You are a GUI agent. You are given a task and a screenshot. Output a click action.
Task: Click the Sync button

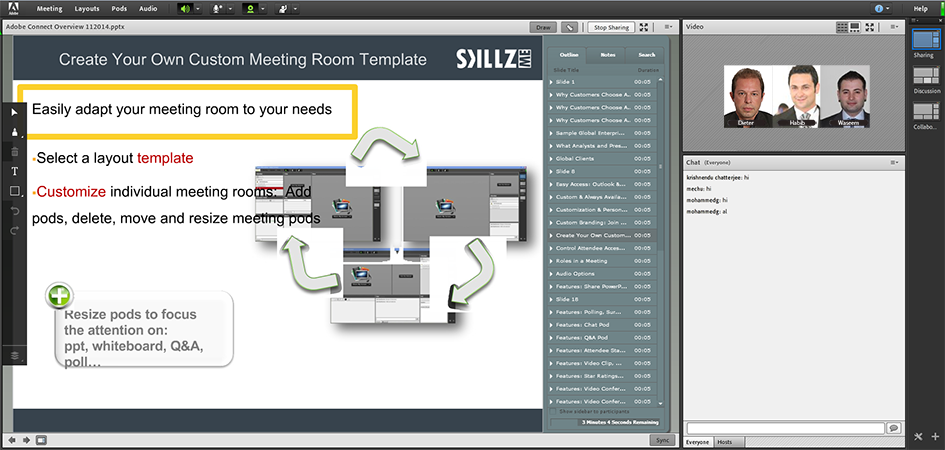pos(662,440)
